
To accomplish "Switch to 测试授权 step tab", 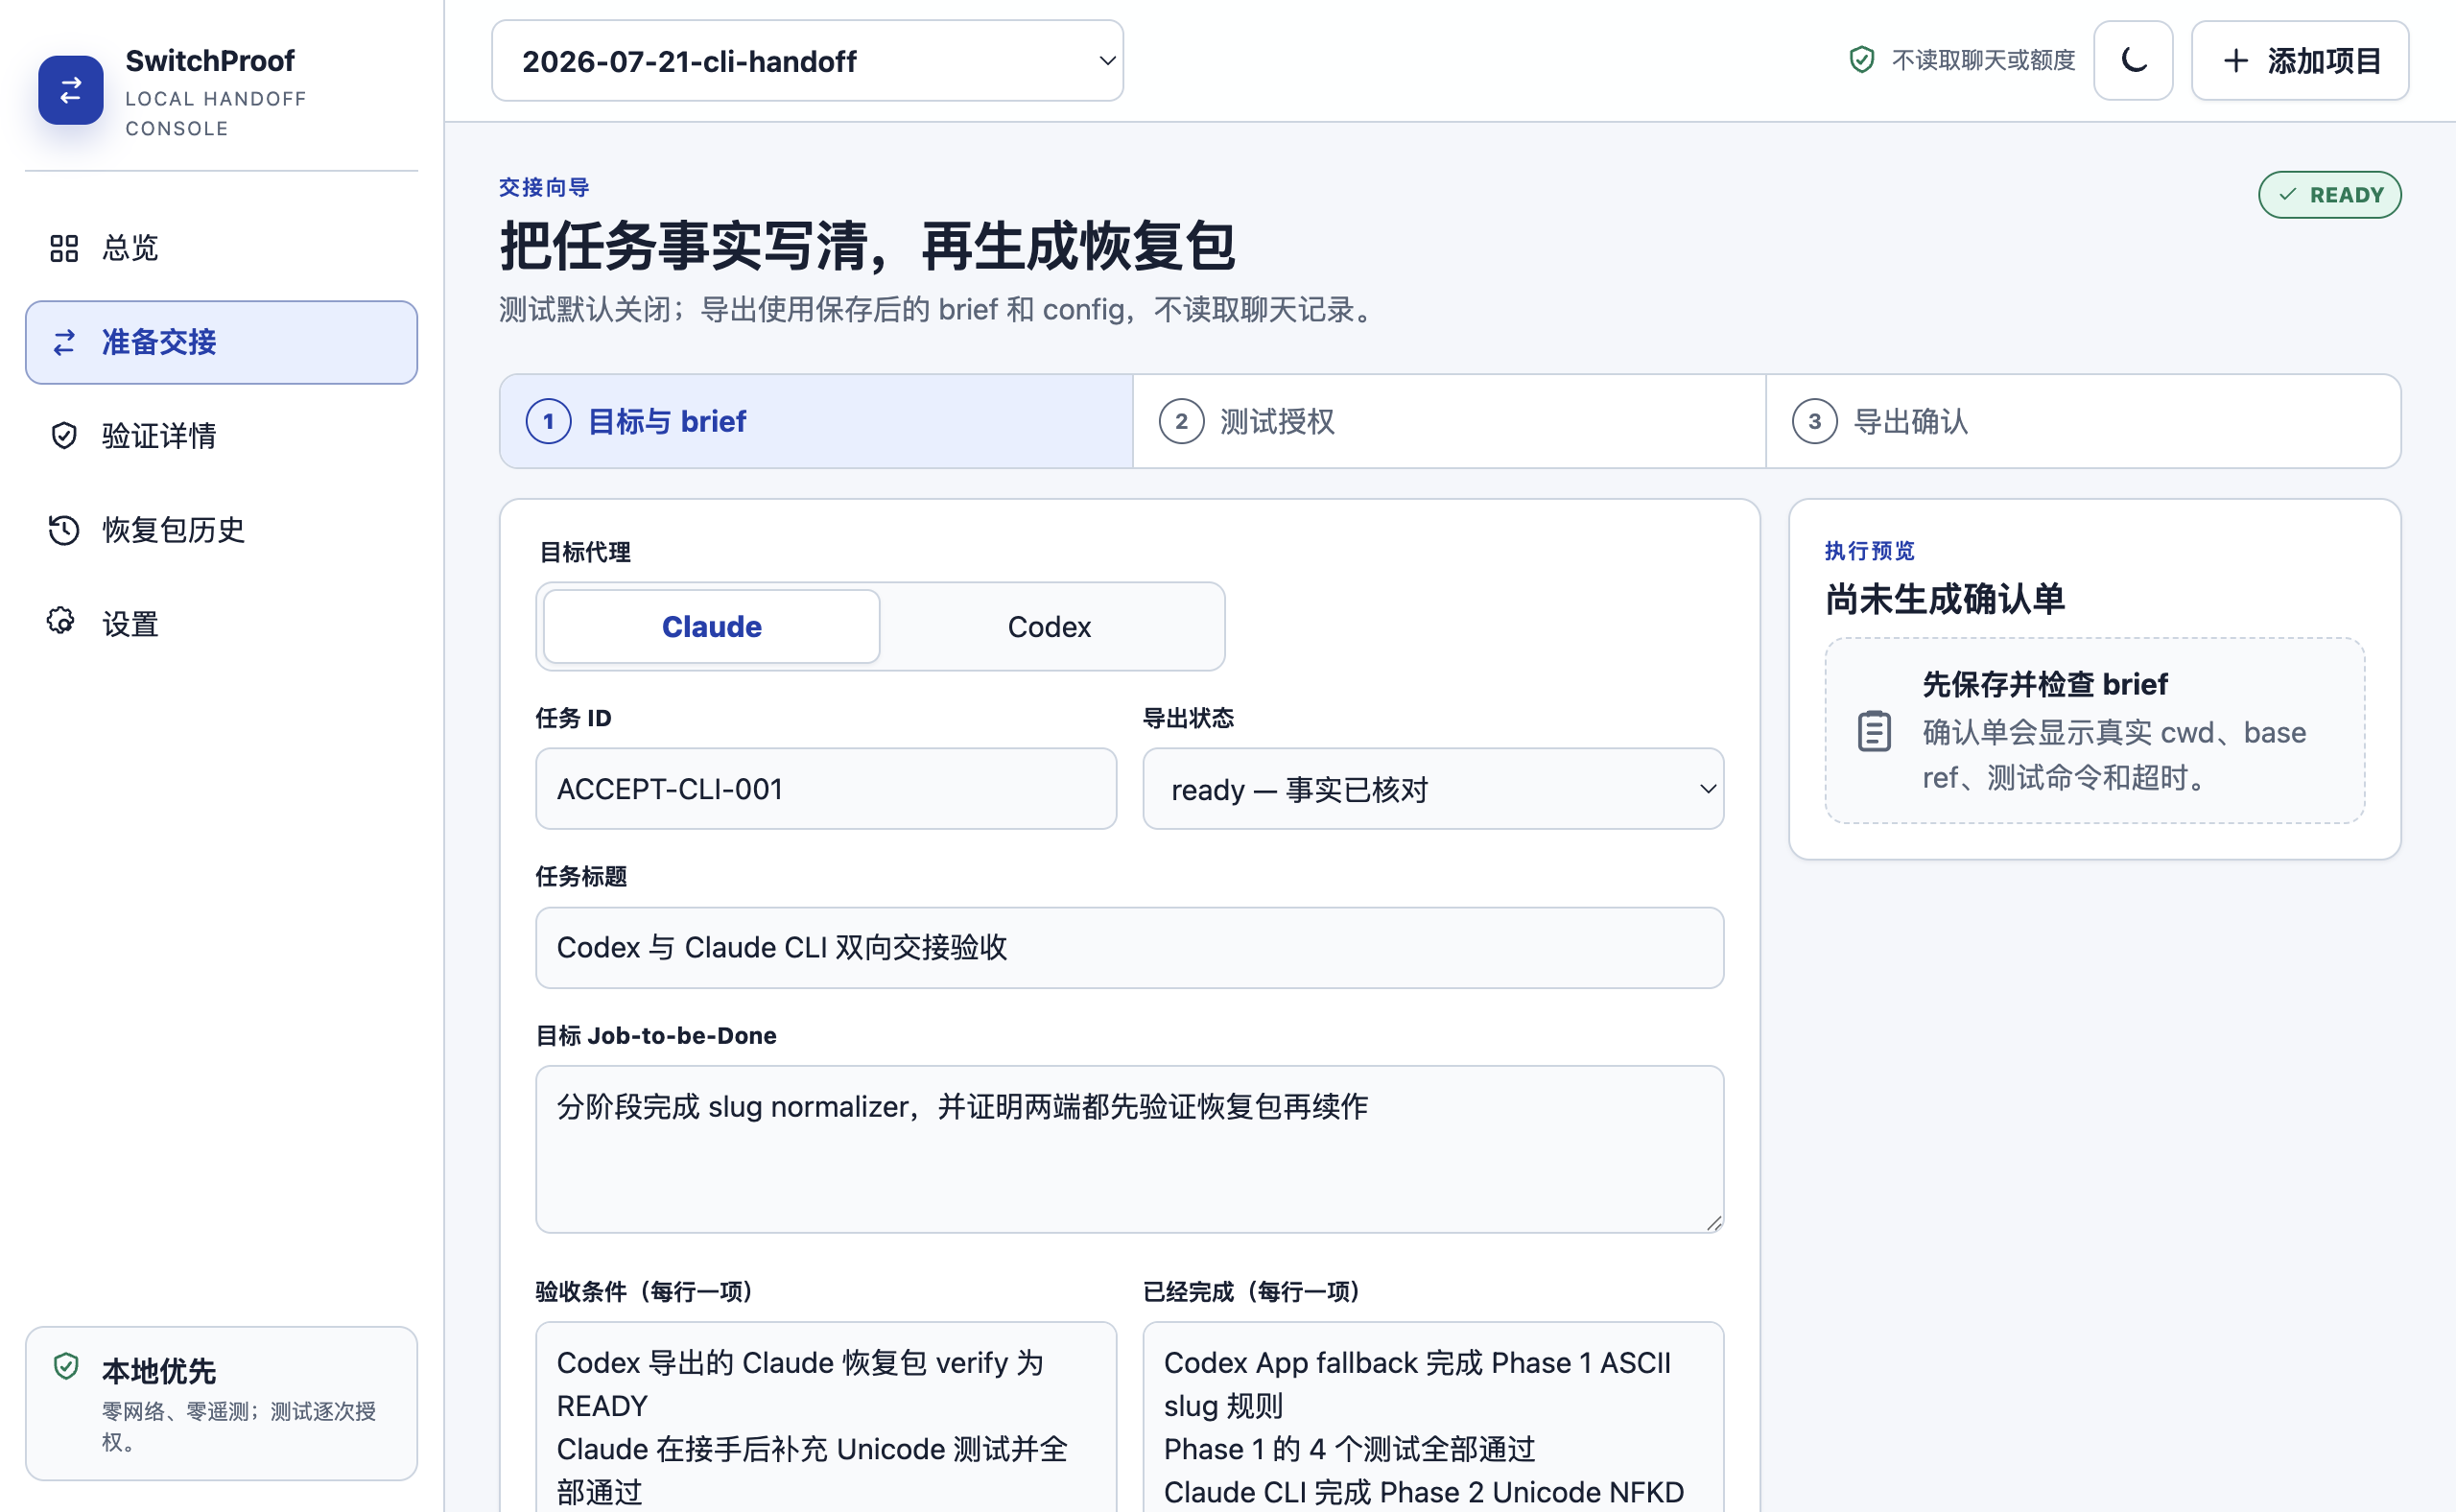I will [x=1449, y=421].
